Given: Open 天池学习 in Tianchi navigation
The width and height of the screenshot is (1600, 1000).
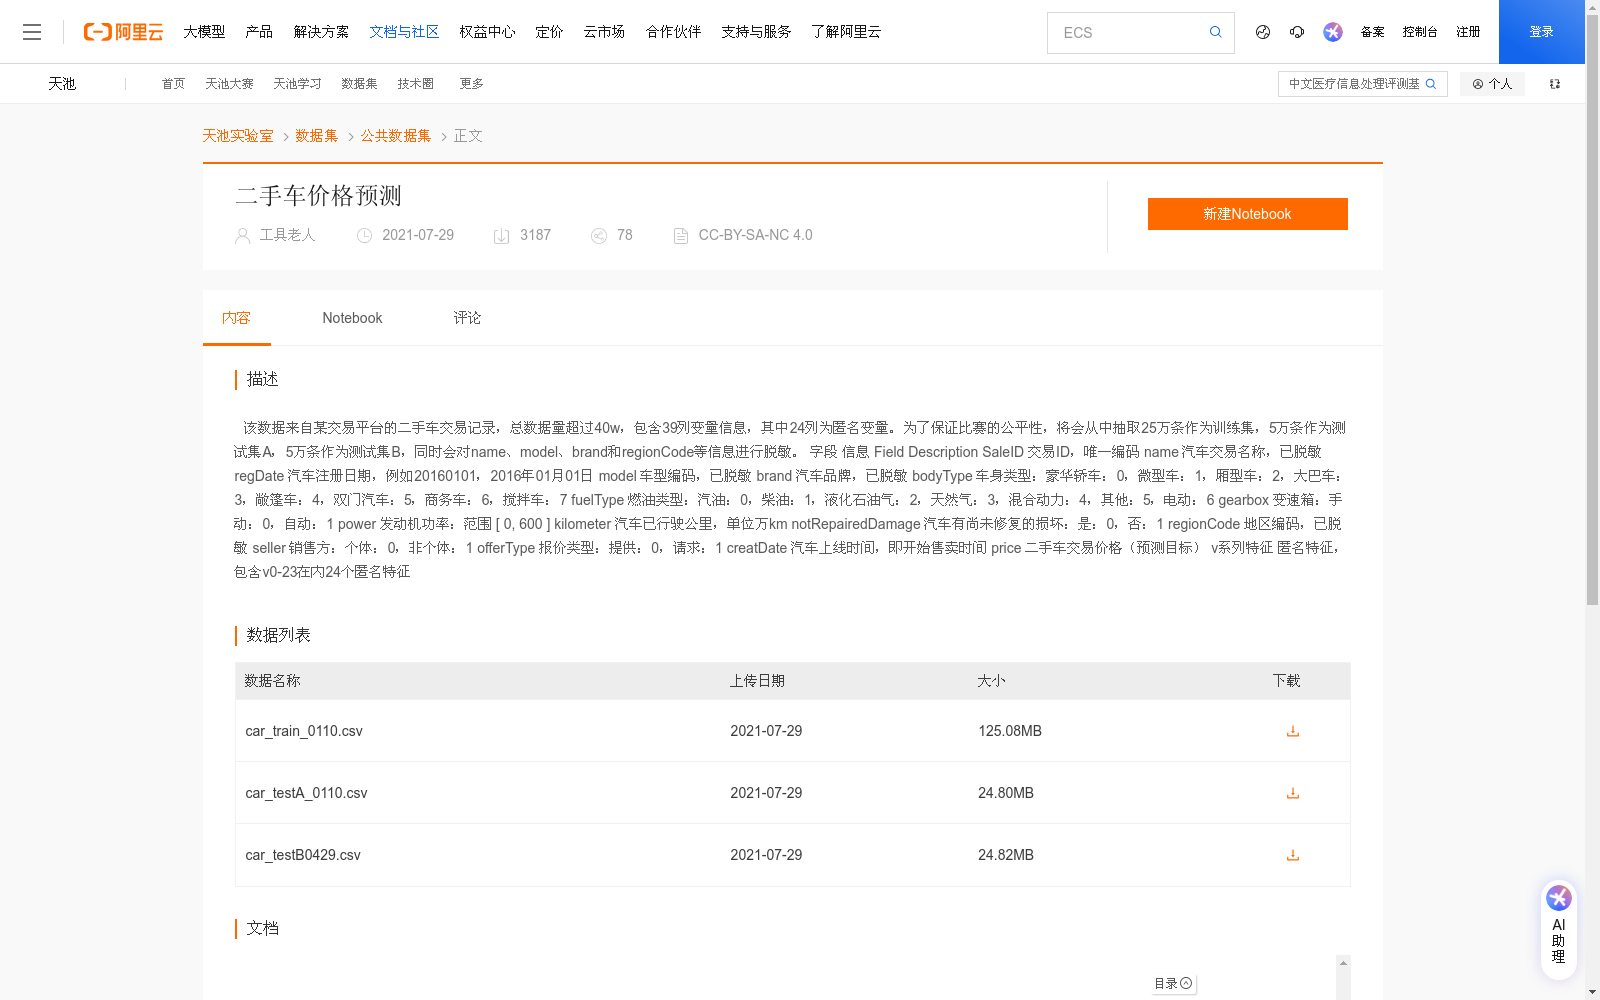Looking at the screenshot, I should click(297, 84).
